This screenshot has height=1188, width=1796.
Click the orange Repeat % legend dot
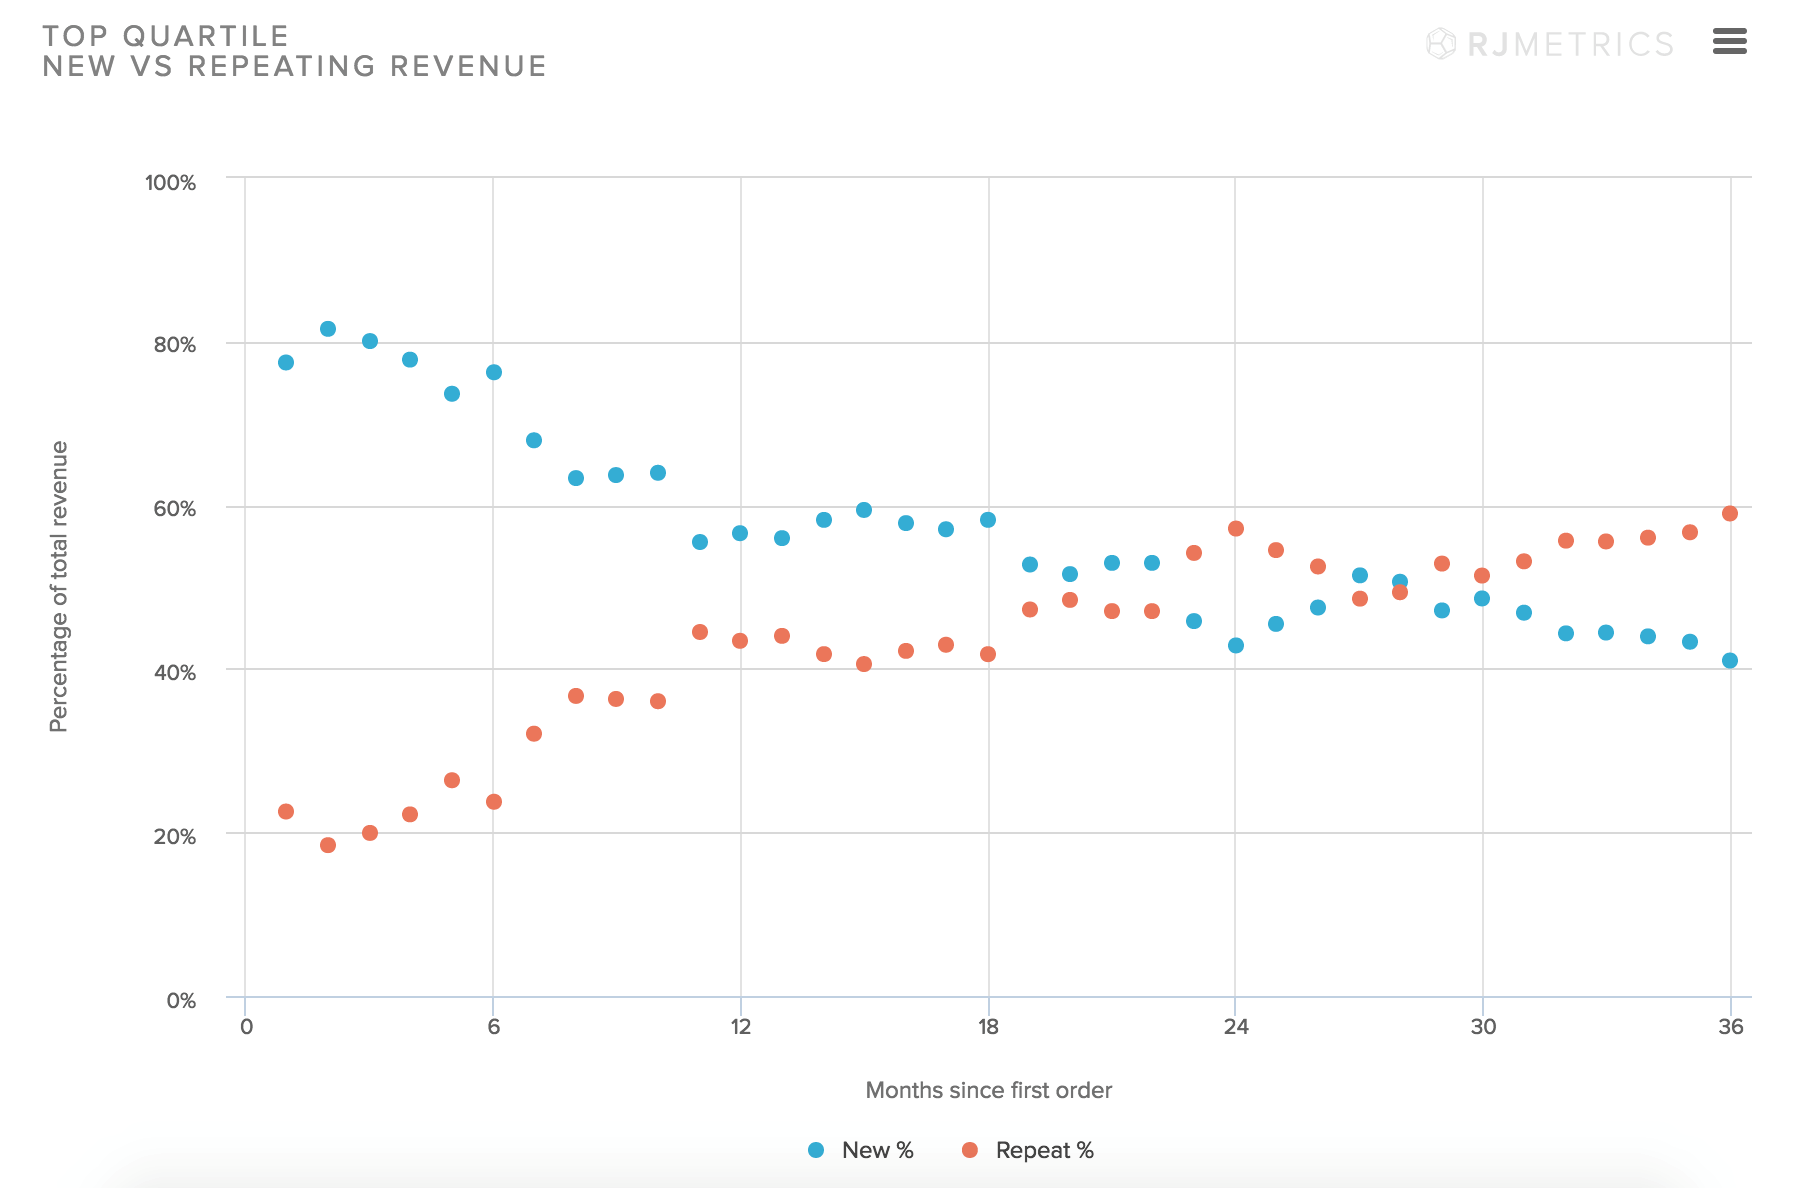(969, 1150)
